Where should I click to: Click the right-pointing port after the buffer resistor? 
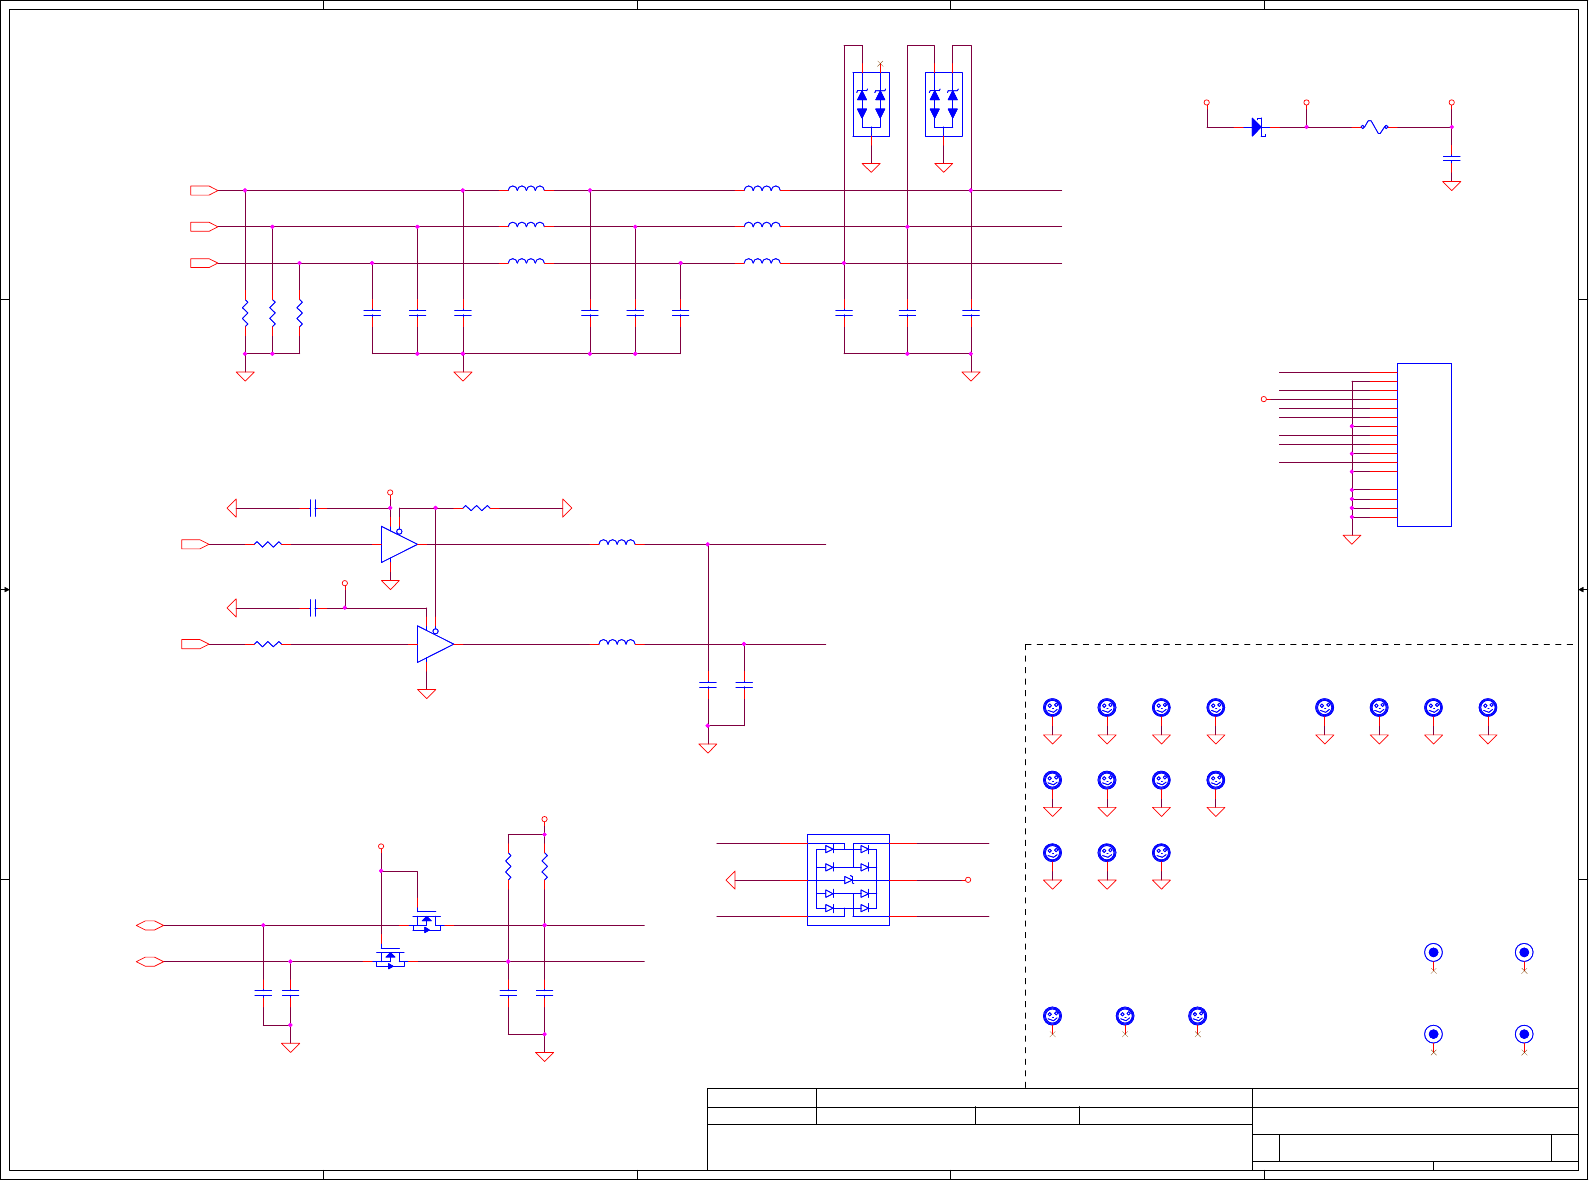[567, 508]
